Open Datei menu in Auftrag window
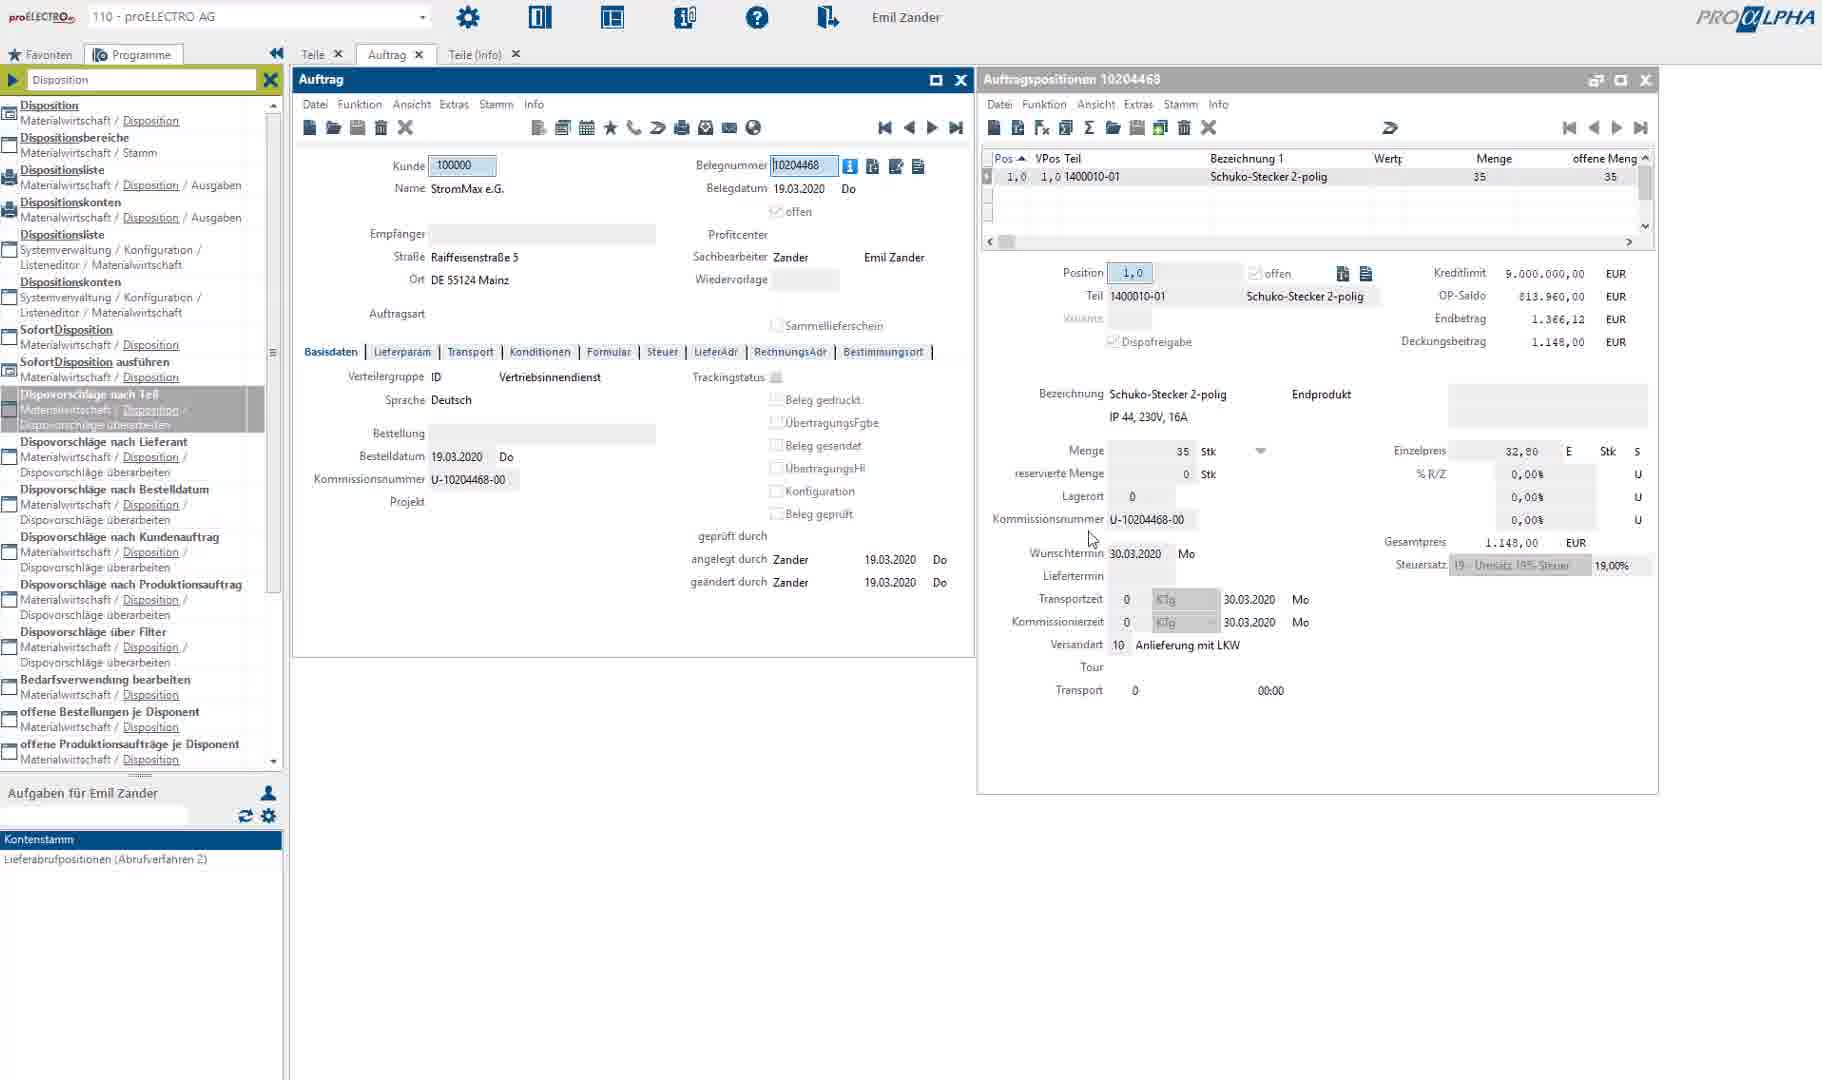Image resolution: width=1822 pixels, height=1080 pixels. coord(315,104)
